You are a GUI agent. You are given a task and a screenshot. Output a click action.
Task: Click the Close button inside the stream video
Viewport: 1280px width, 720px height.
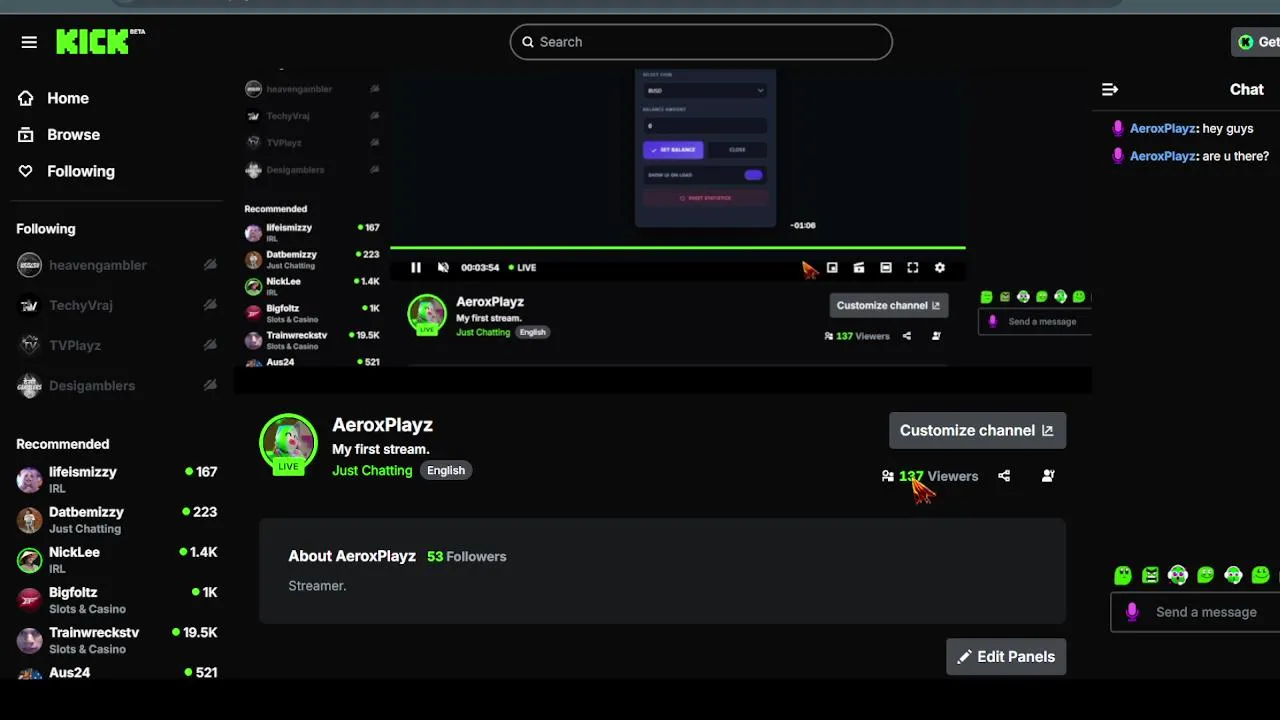pos(737,150)
